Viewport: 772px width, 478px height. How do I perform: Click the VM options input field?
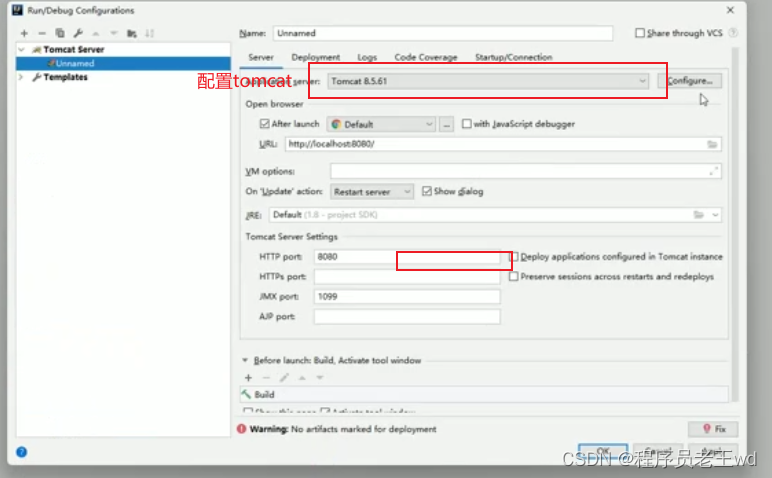tap(526, 171)
